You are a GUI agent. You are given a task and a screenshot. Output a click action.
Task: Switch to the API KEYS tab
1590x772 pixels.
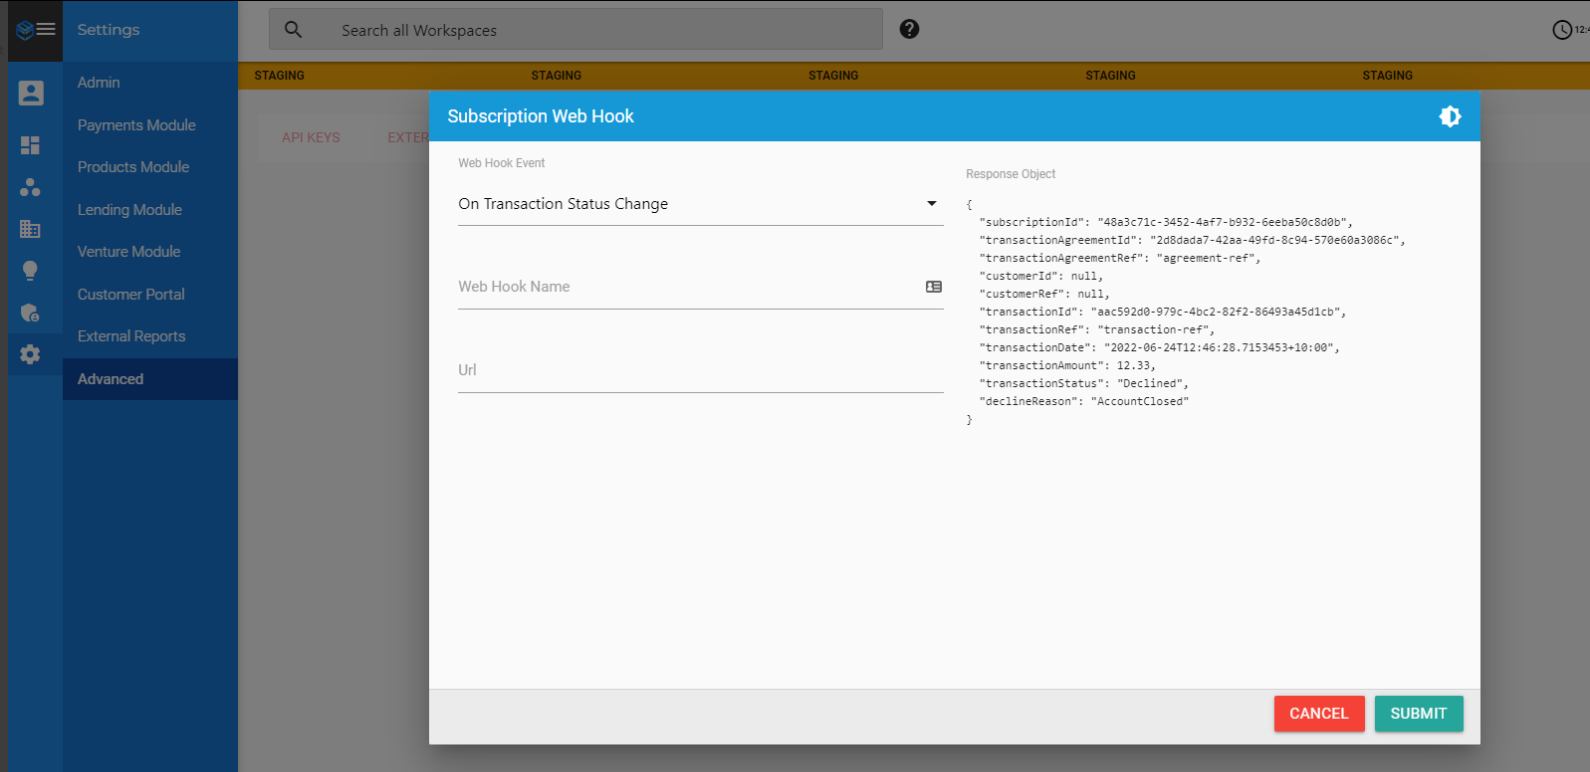click(311, 138)
